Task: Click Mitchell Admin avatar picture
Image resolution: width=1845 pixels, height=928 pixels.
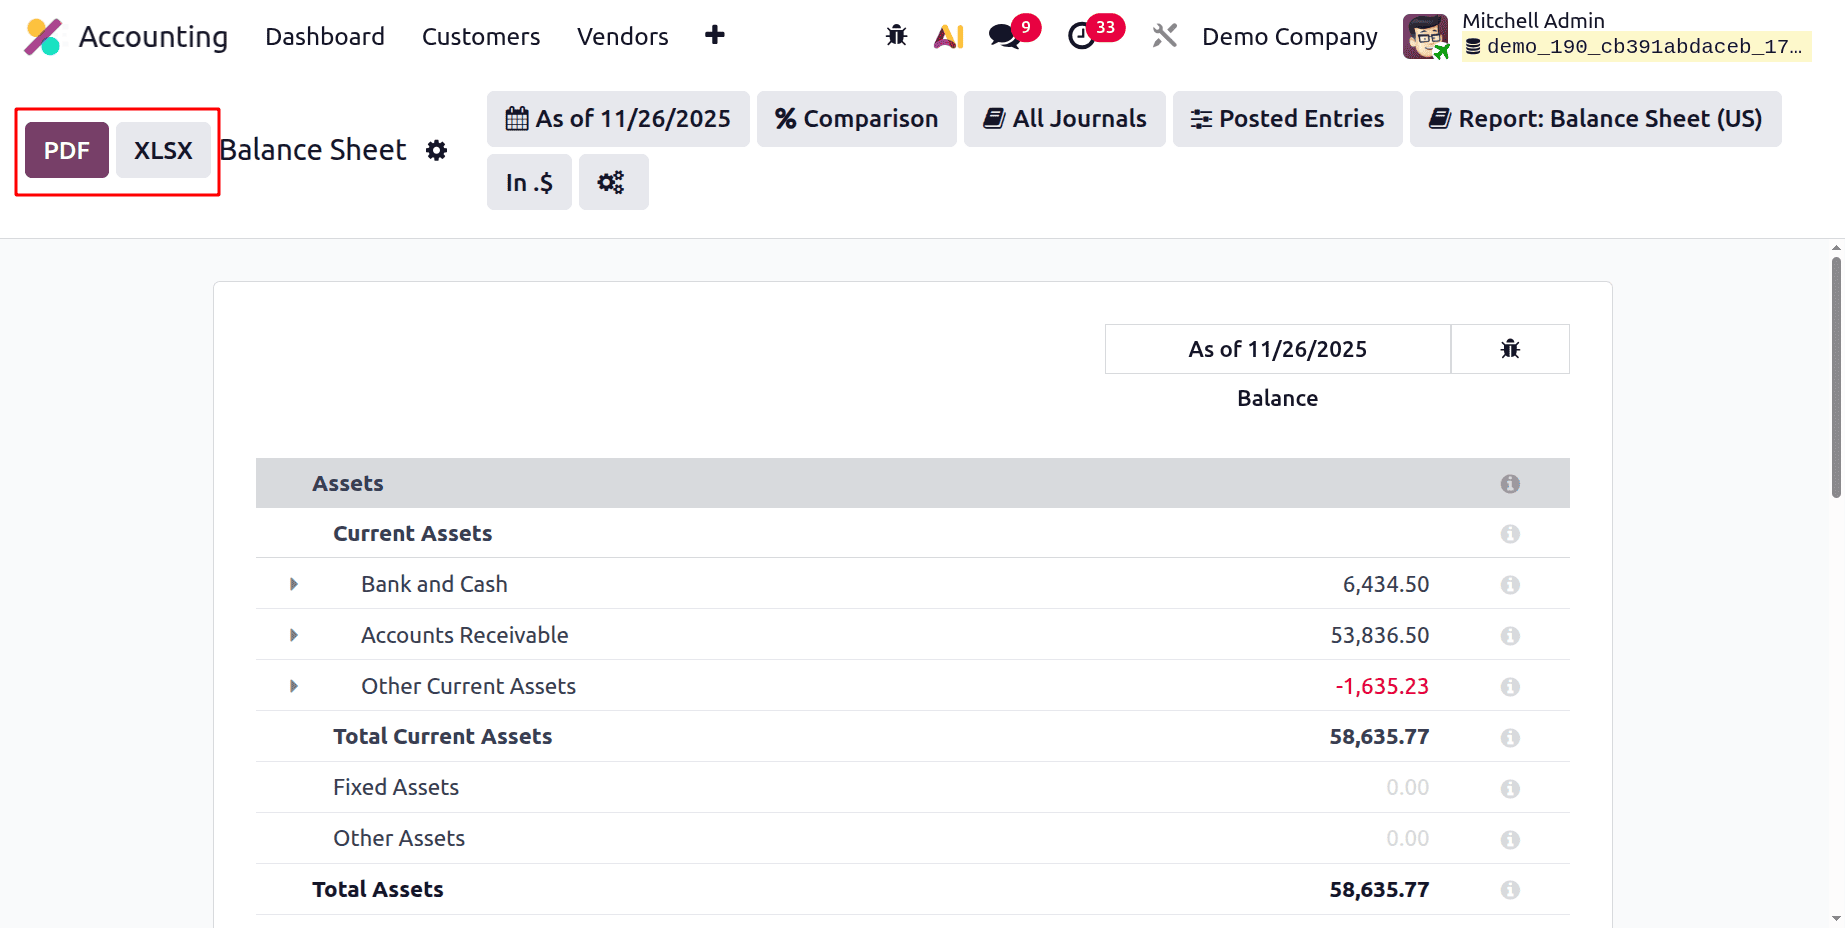Action: [1425, 36]
